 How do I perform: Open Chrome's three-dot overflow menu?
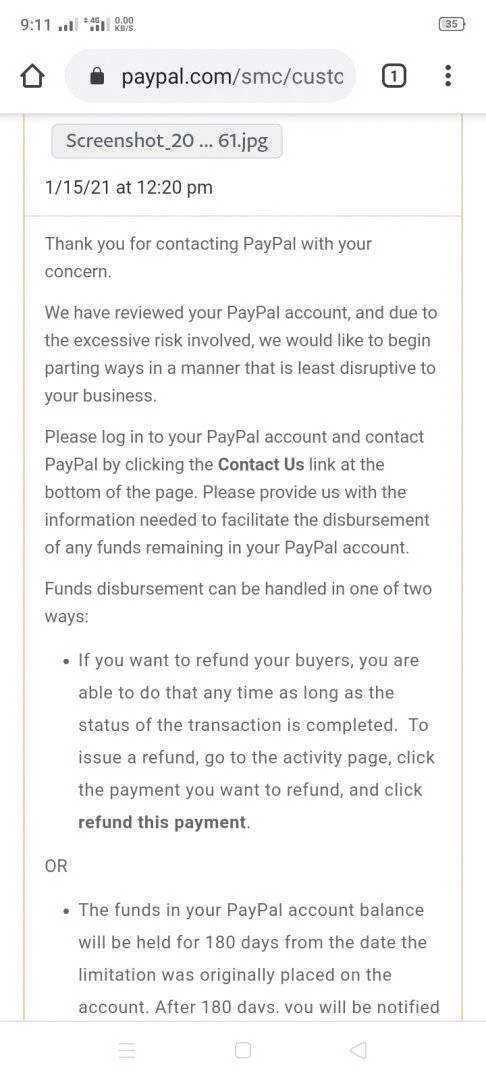448,76
